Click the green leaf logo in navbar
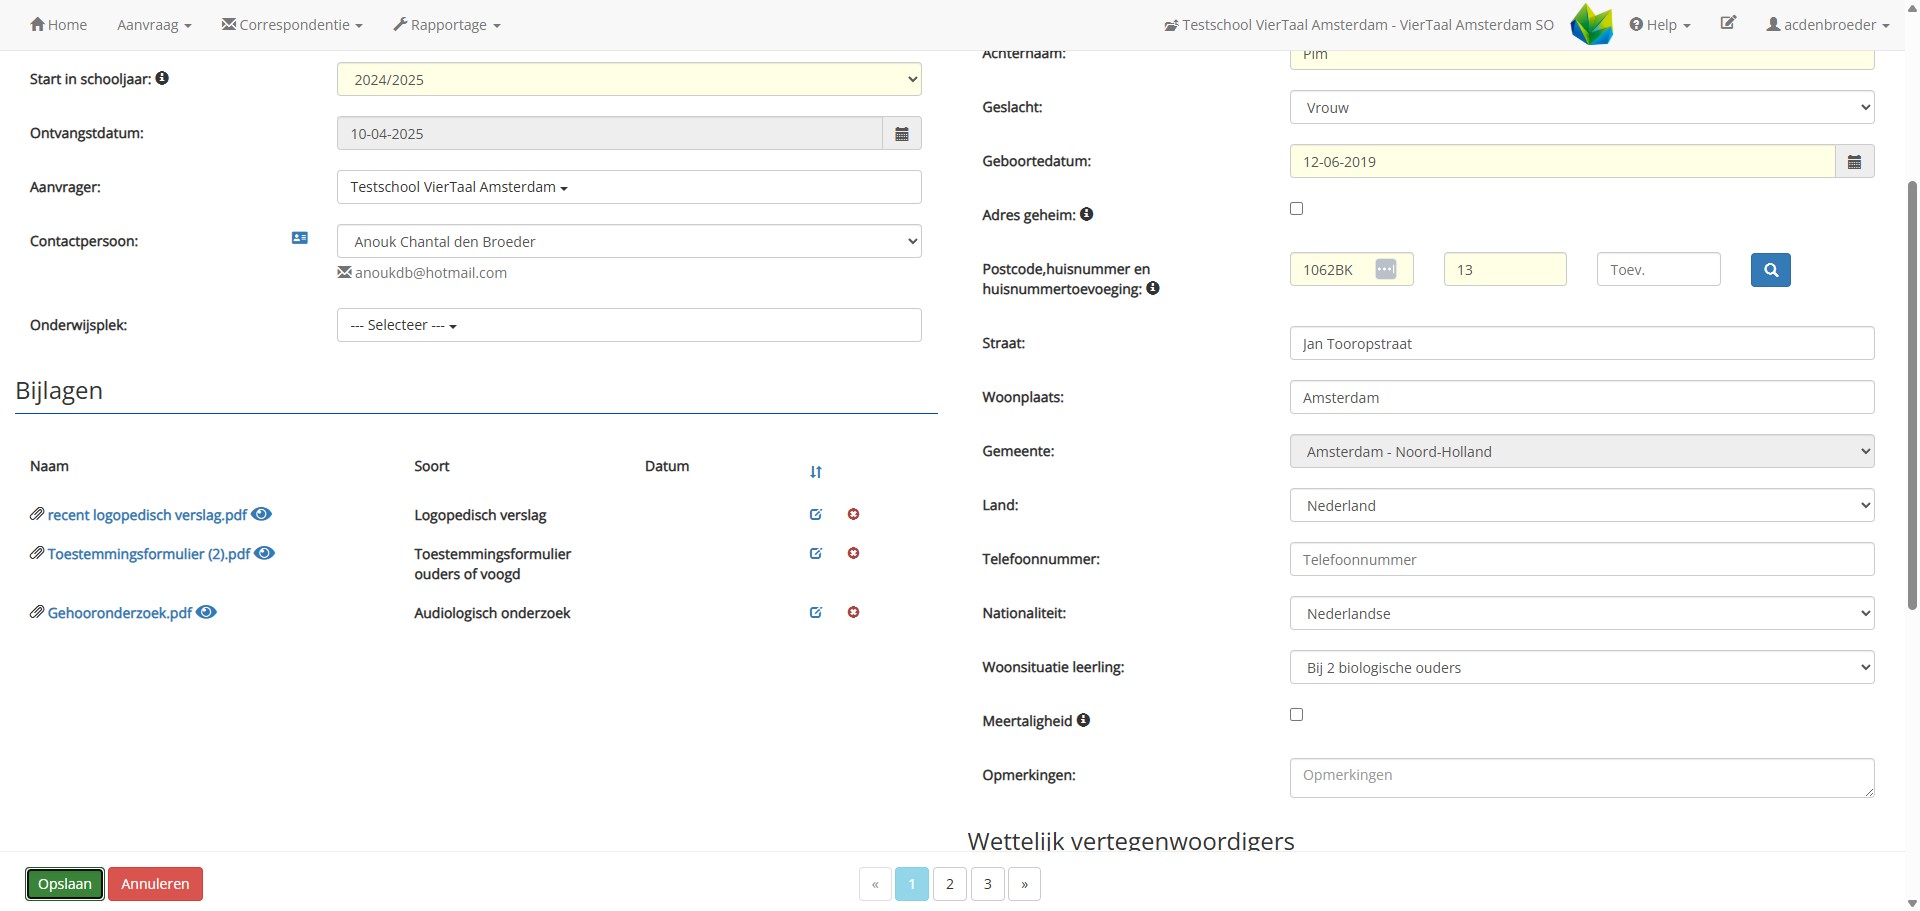The width and height of the screenshot is (1920, 911). tap(1592, 24)
